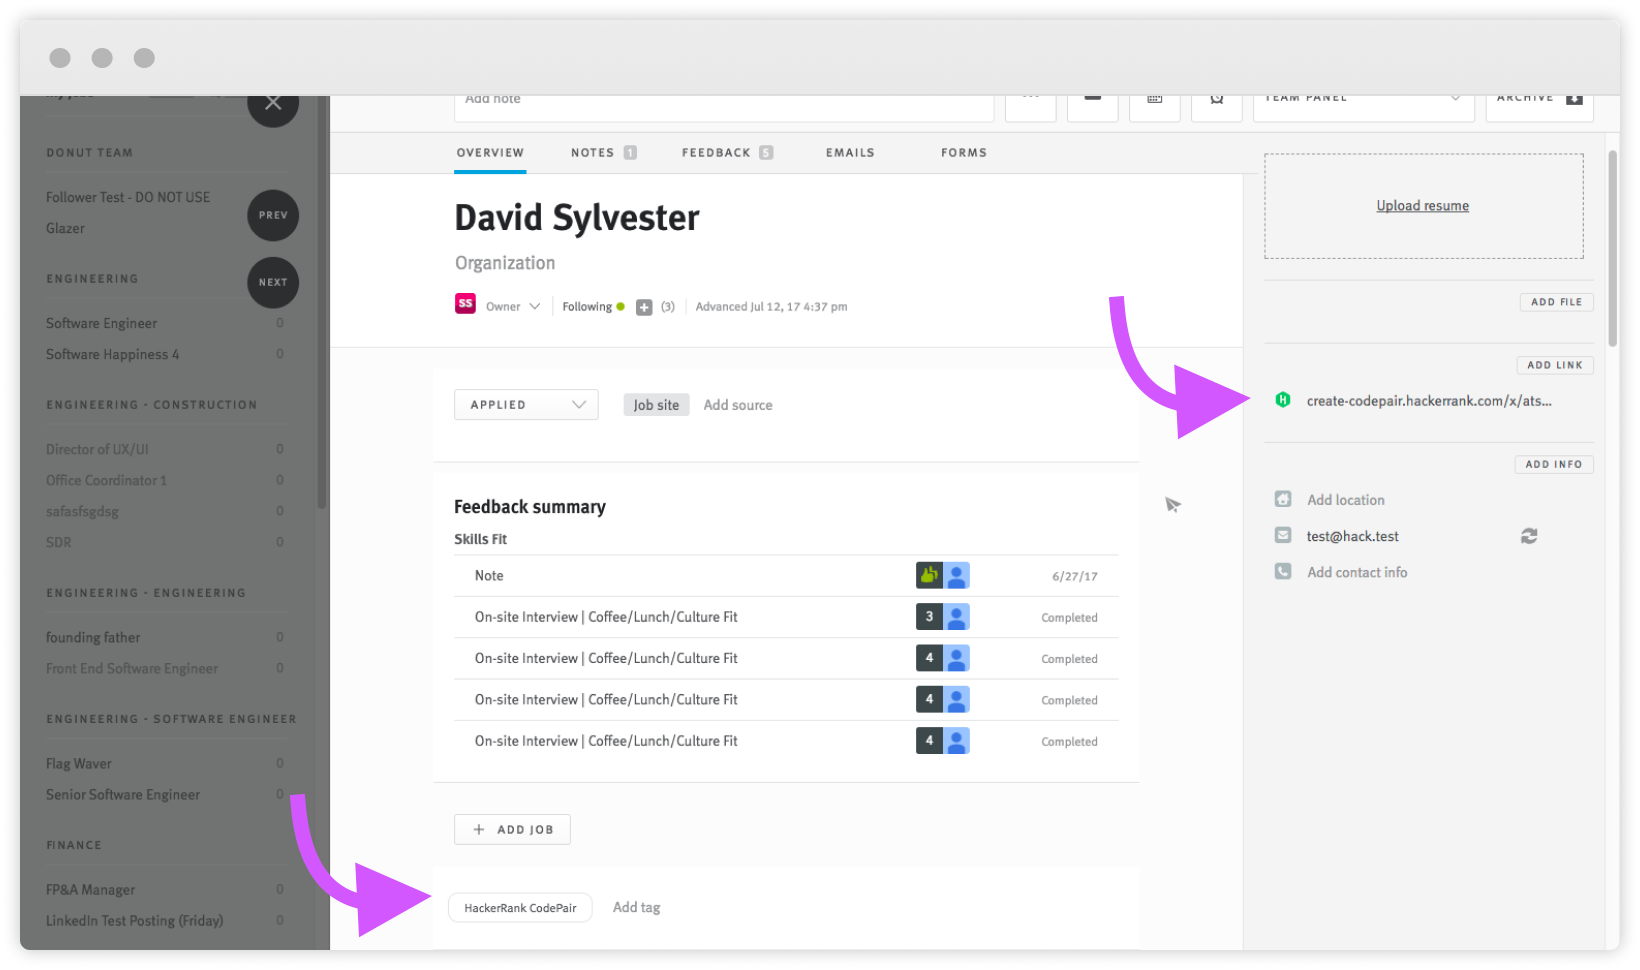This screenshot has width=1640, height=970.
Task: Click the score 3 badge in feedback summary
Action: [x=929, y=617]
